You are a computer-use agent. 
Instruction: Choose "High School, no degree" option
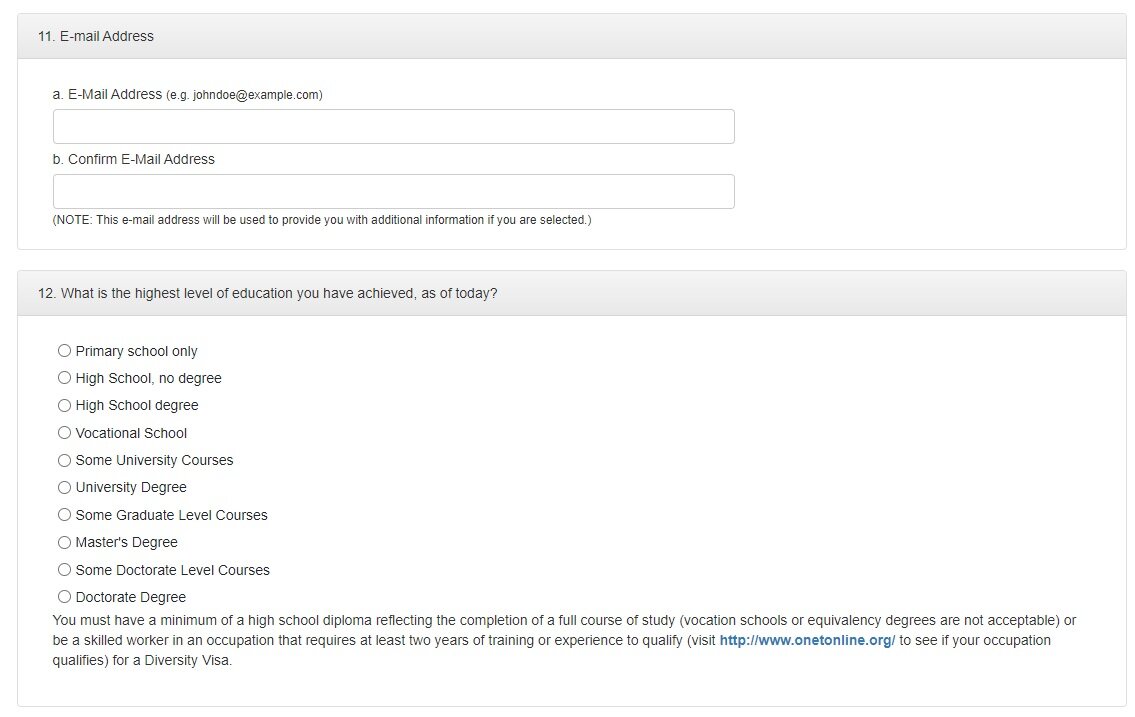click(x=65, y=378)
